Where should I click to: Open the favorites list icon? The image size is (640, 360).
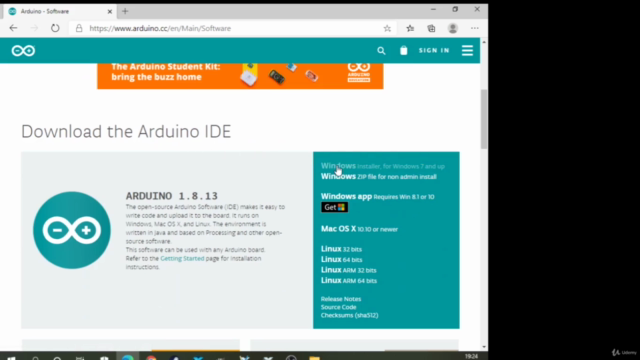click(410, 28)
